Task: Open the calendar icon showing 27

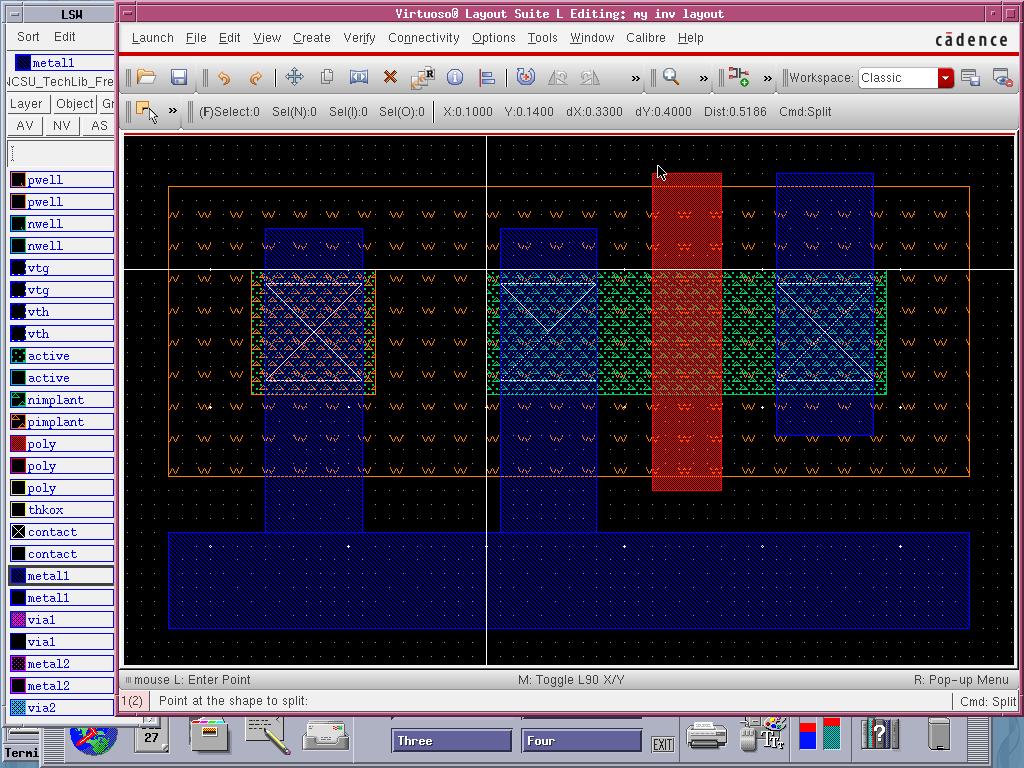Action: click(x=152, y=734)
